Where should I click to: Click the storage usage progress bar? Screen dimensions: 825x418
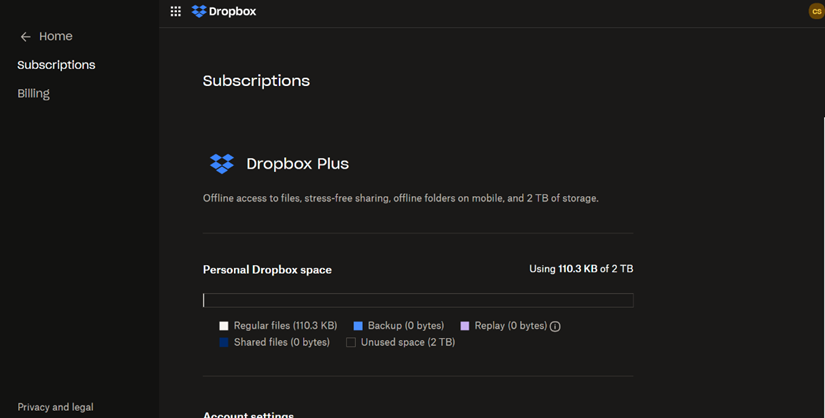click(418, 300)
